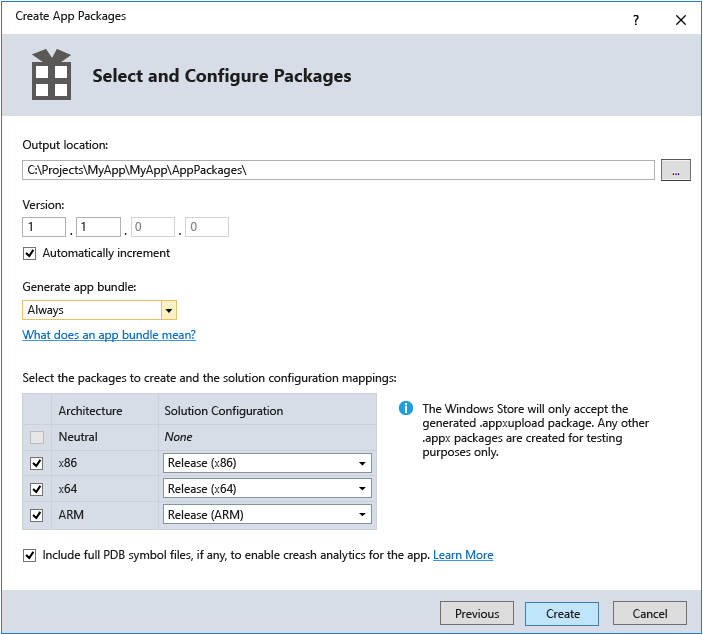The width and height of the screenshot is (703, 635).
Task: Click the Cancel button
Action: pyautogui.click(x=650, y=613)
